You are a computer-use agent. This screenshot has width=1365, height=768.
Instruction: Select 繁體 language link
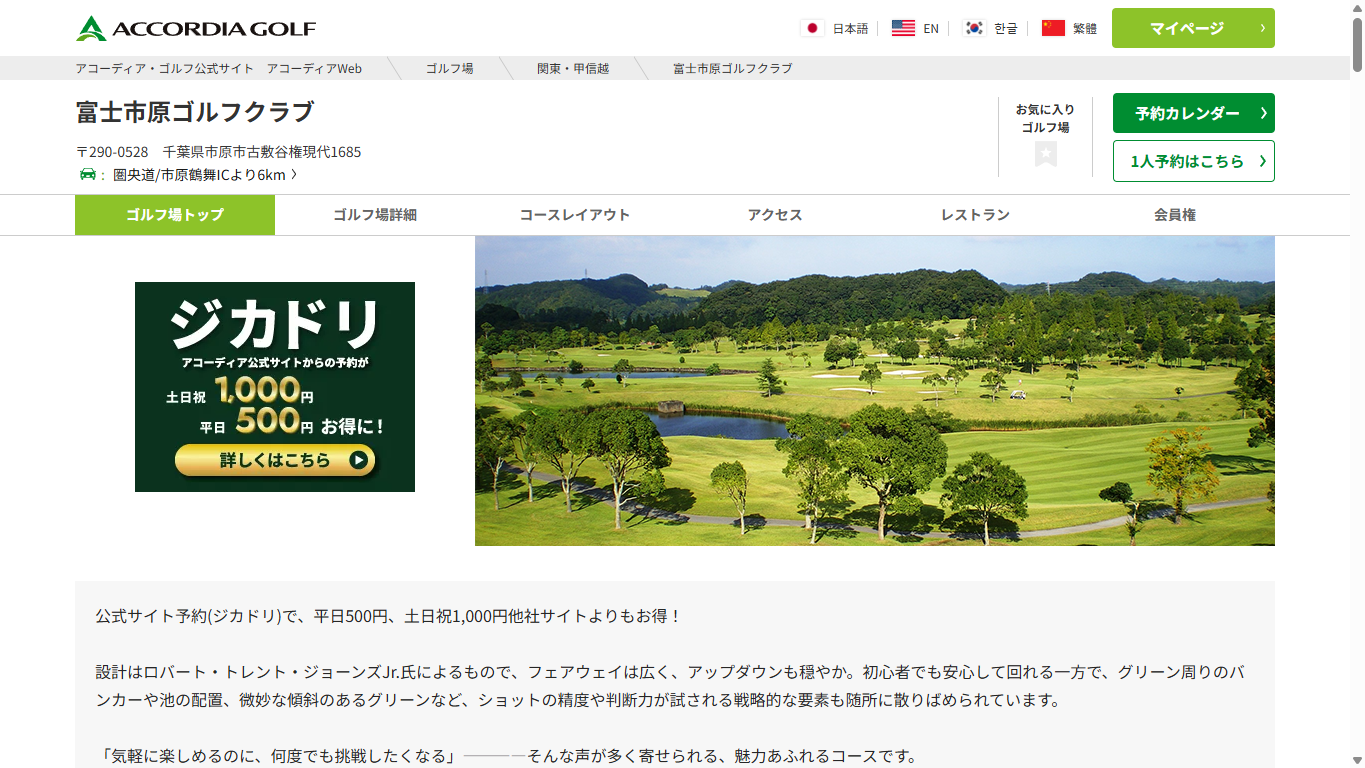(1085, 28)
